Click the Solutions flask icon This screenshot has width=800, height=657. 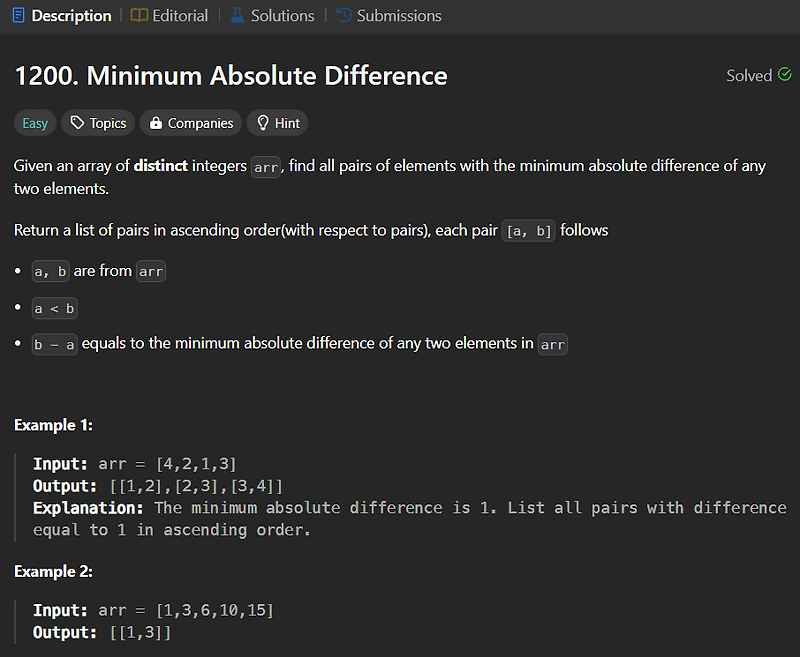237,16
